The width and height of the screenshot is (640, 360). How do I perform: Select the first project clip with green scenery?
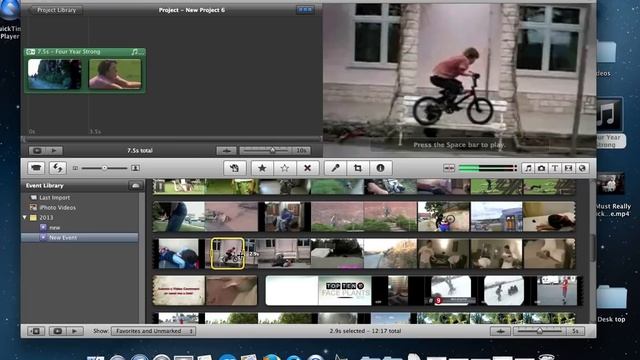(54, 73)
